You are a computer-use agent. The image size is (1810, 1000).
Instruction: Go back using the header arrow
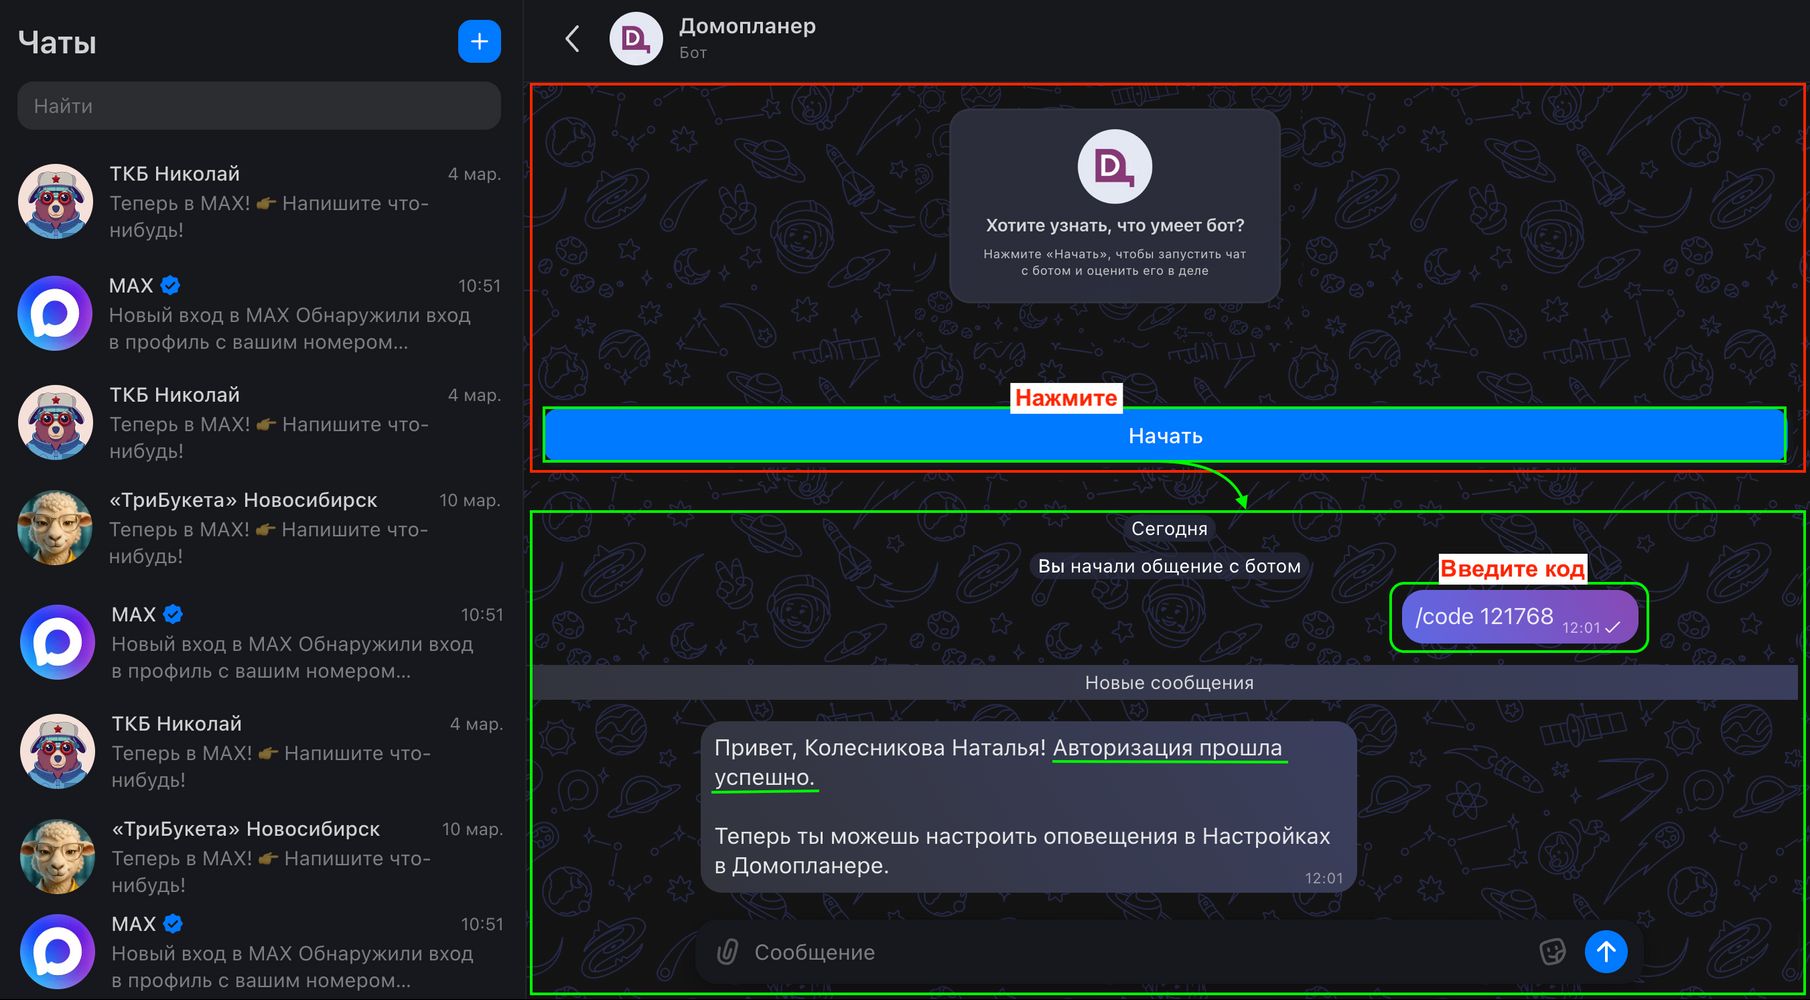click(x=572, y=39)
